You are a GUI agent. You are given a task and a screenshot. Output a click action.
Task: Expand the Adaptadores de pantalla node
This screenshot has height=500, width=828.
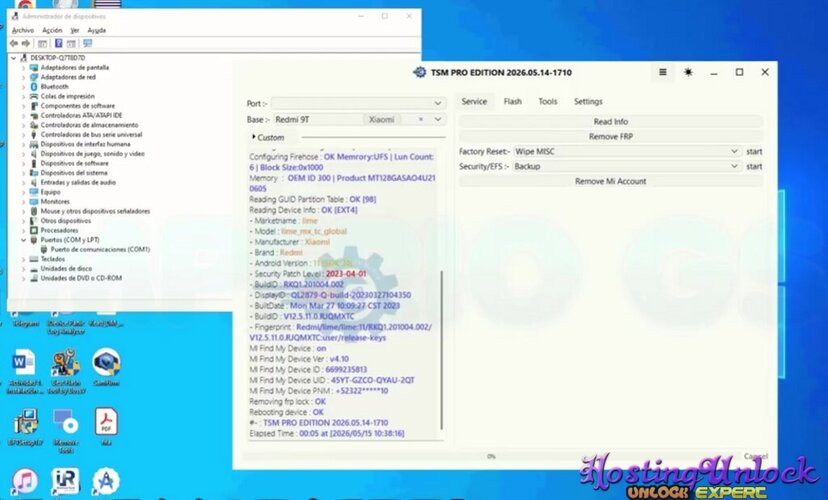click(x=23, y=68)
